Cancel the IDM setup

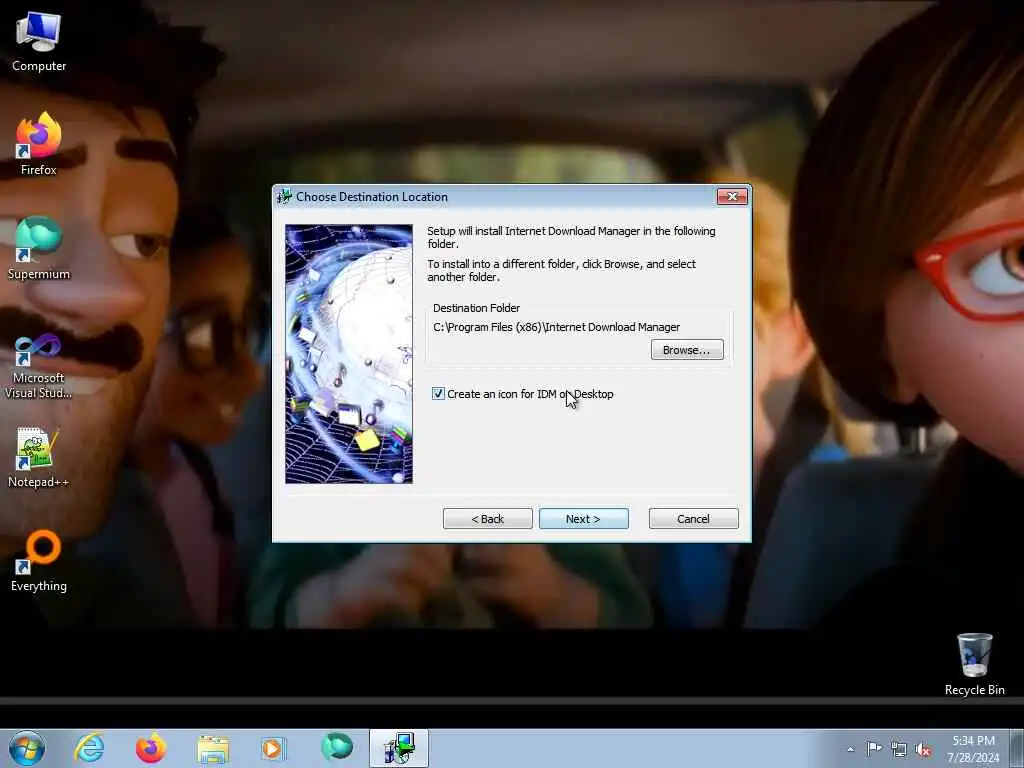(694, 519)
